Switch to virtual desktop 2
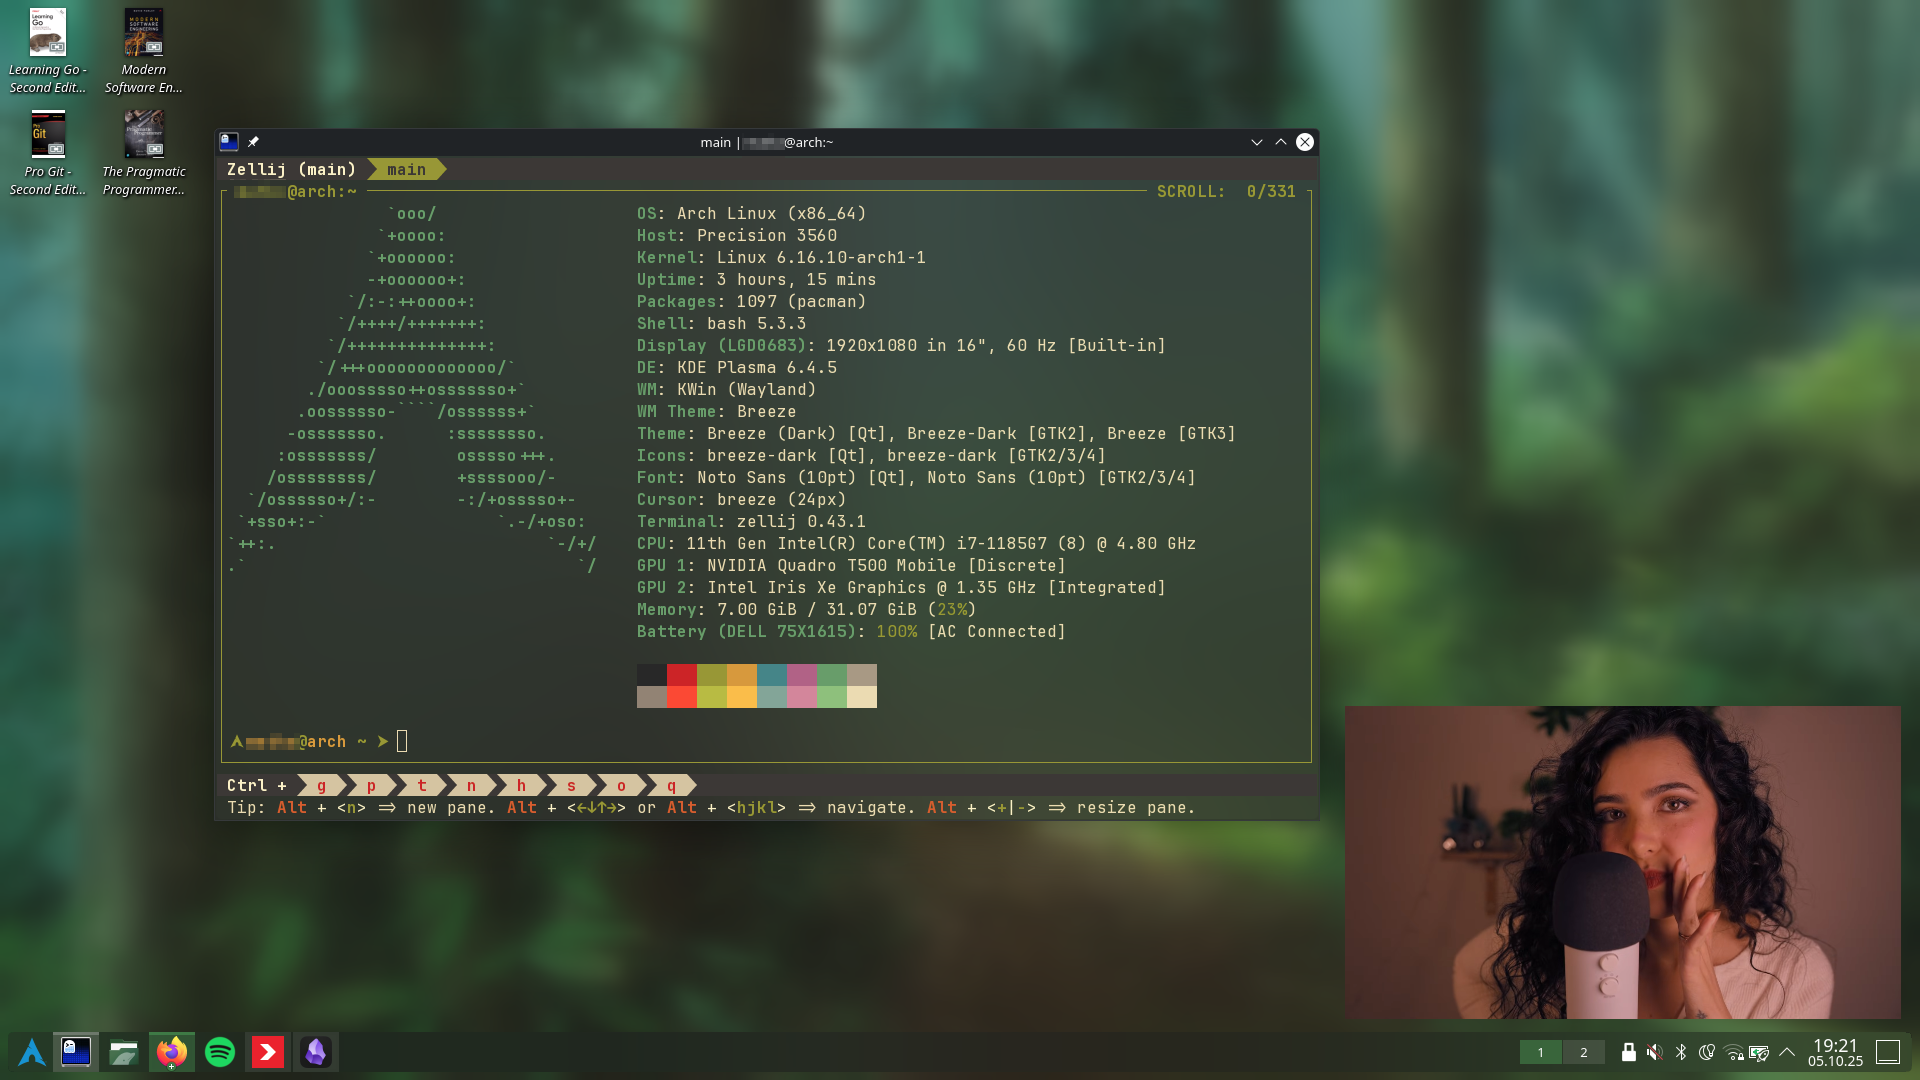 tap(1583, 1052)
